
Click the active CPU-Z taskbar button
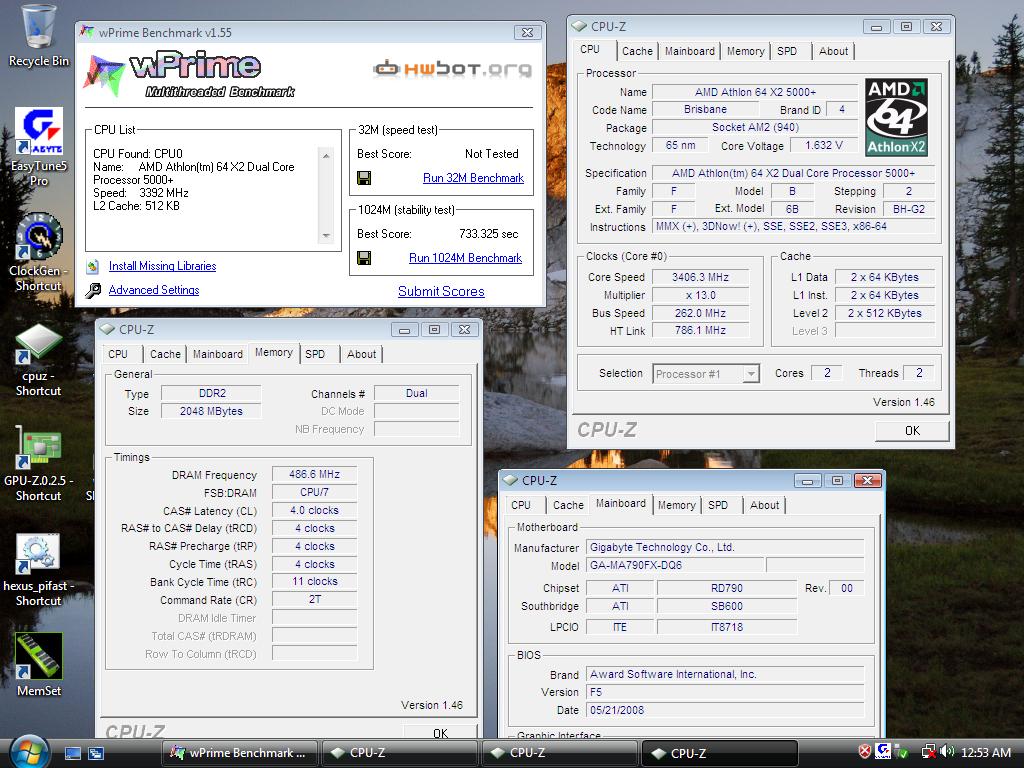(720, 753)
